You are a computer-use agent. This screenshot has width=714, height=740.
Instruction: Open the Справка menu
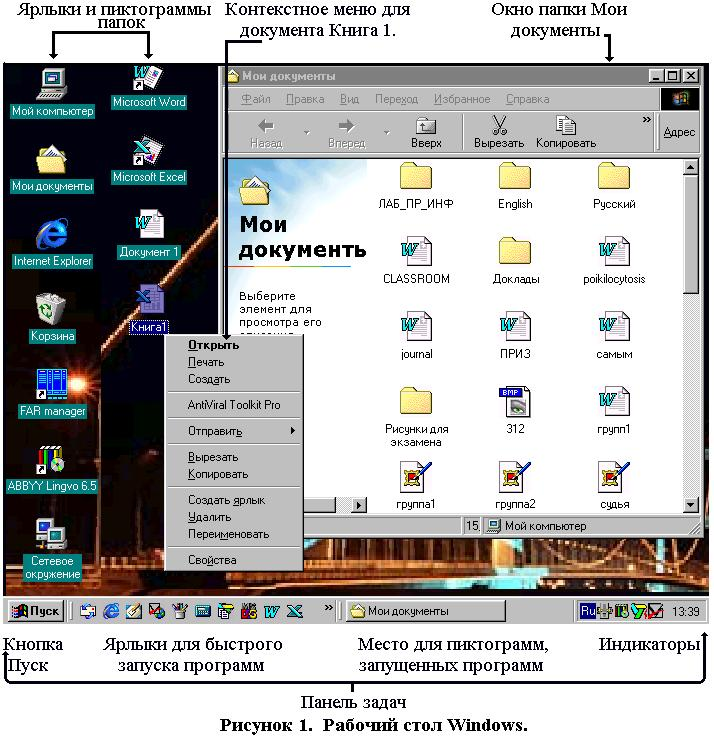(527, 99)
